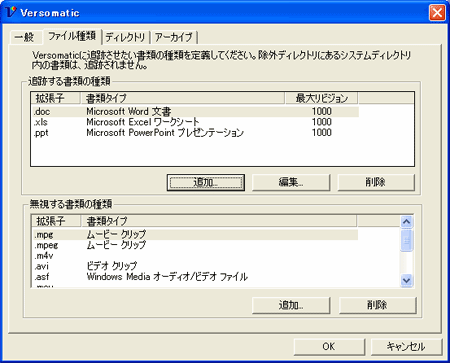The width and height of the screenshot is (450, 363).
Task: Click Microsoft Excel ワークシート entry
Action: 143,122
